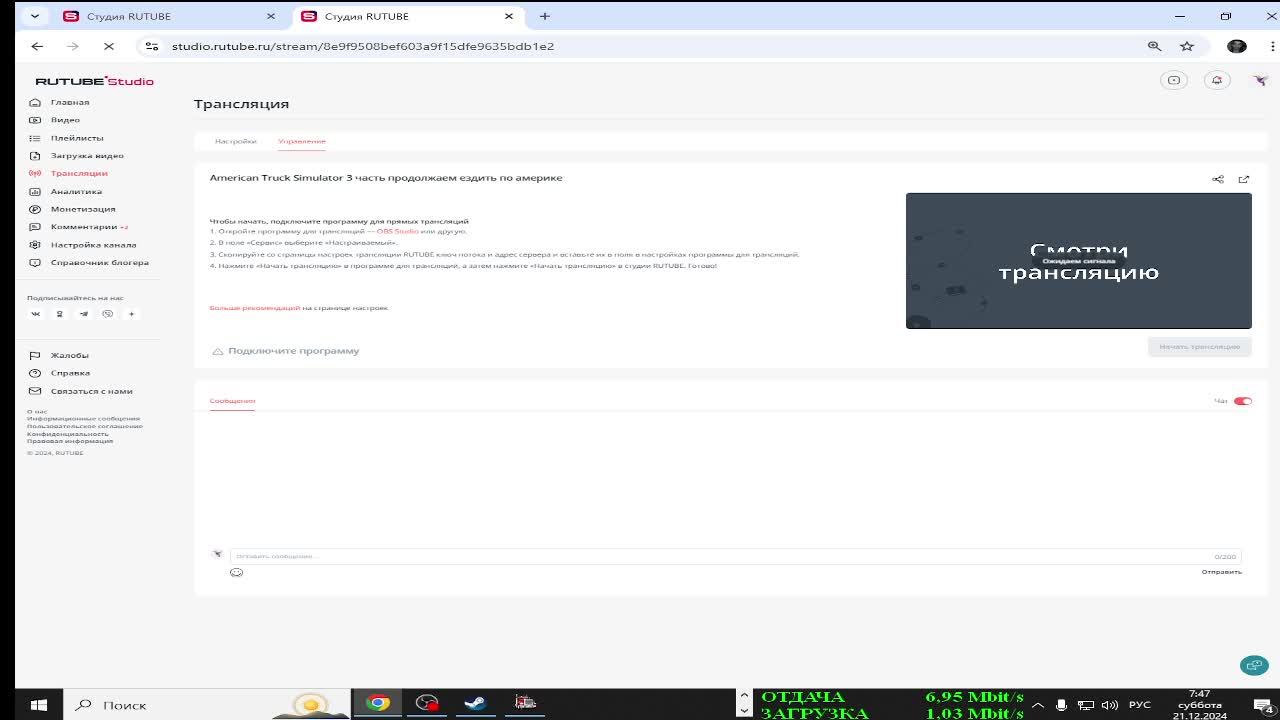Bookmark this page star icon
The image size is (1280, 720).
coord(1187,46)
